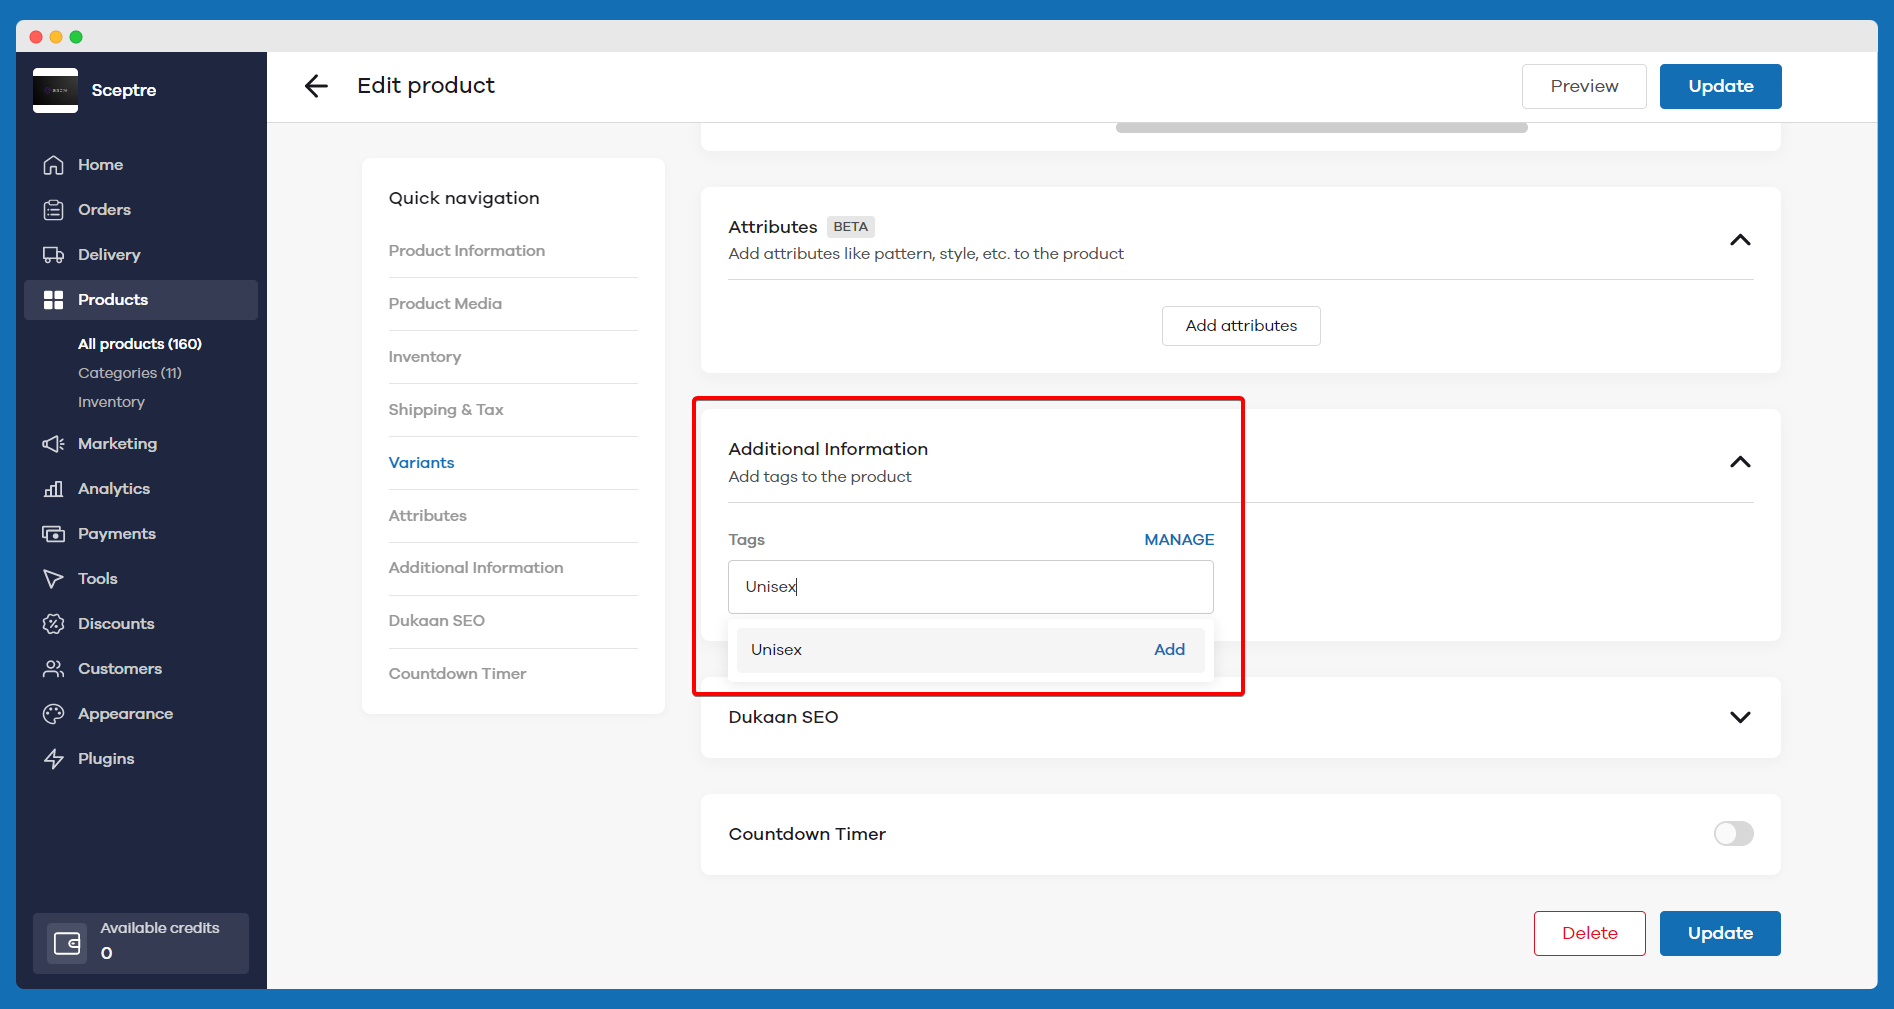
Task: Click the Plugins lightning bolt icon
Action: coord(53,759)
